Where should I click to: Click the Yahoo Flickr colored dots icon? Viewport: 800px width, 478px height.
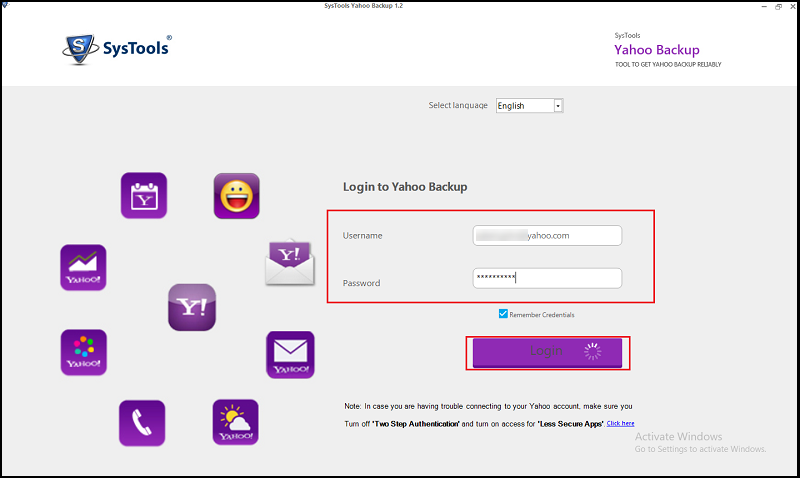84,352
